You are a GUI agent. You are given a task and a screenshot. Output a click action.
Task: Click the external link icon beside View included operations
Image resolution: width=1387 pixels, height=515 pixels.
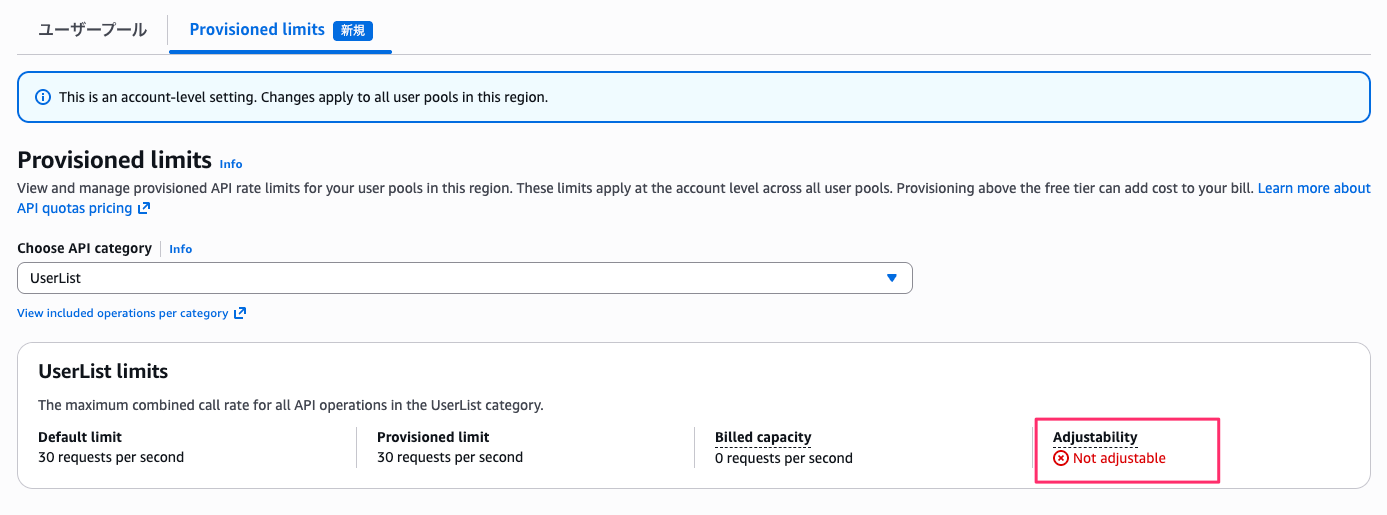click(x=240, y=313)
